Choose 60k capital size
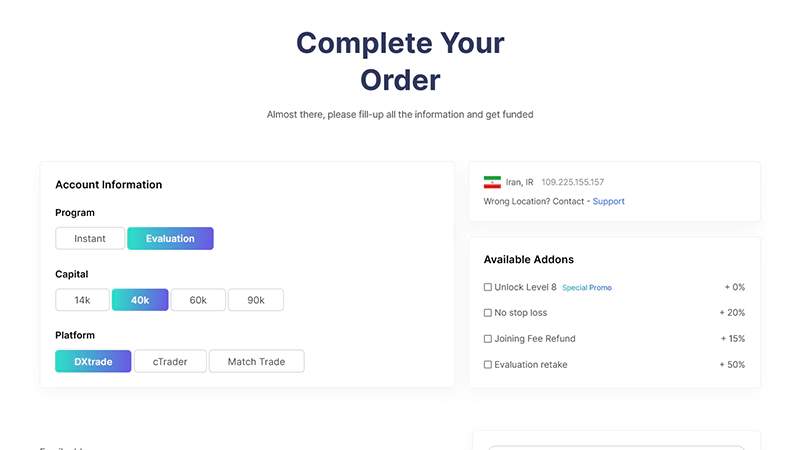The height and width of the screenshot is (450, 800). [x=198, y=300]
